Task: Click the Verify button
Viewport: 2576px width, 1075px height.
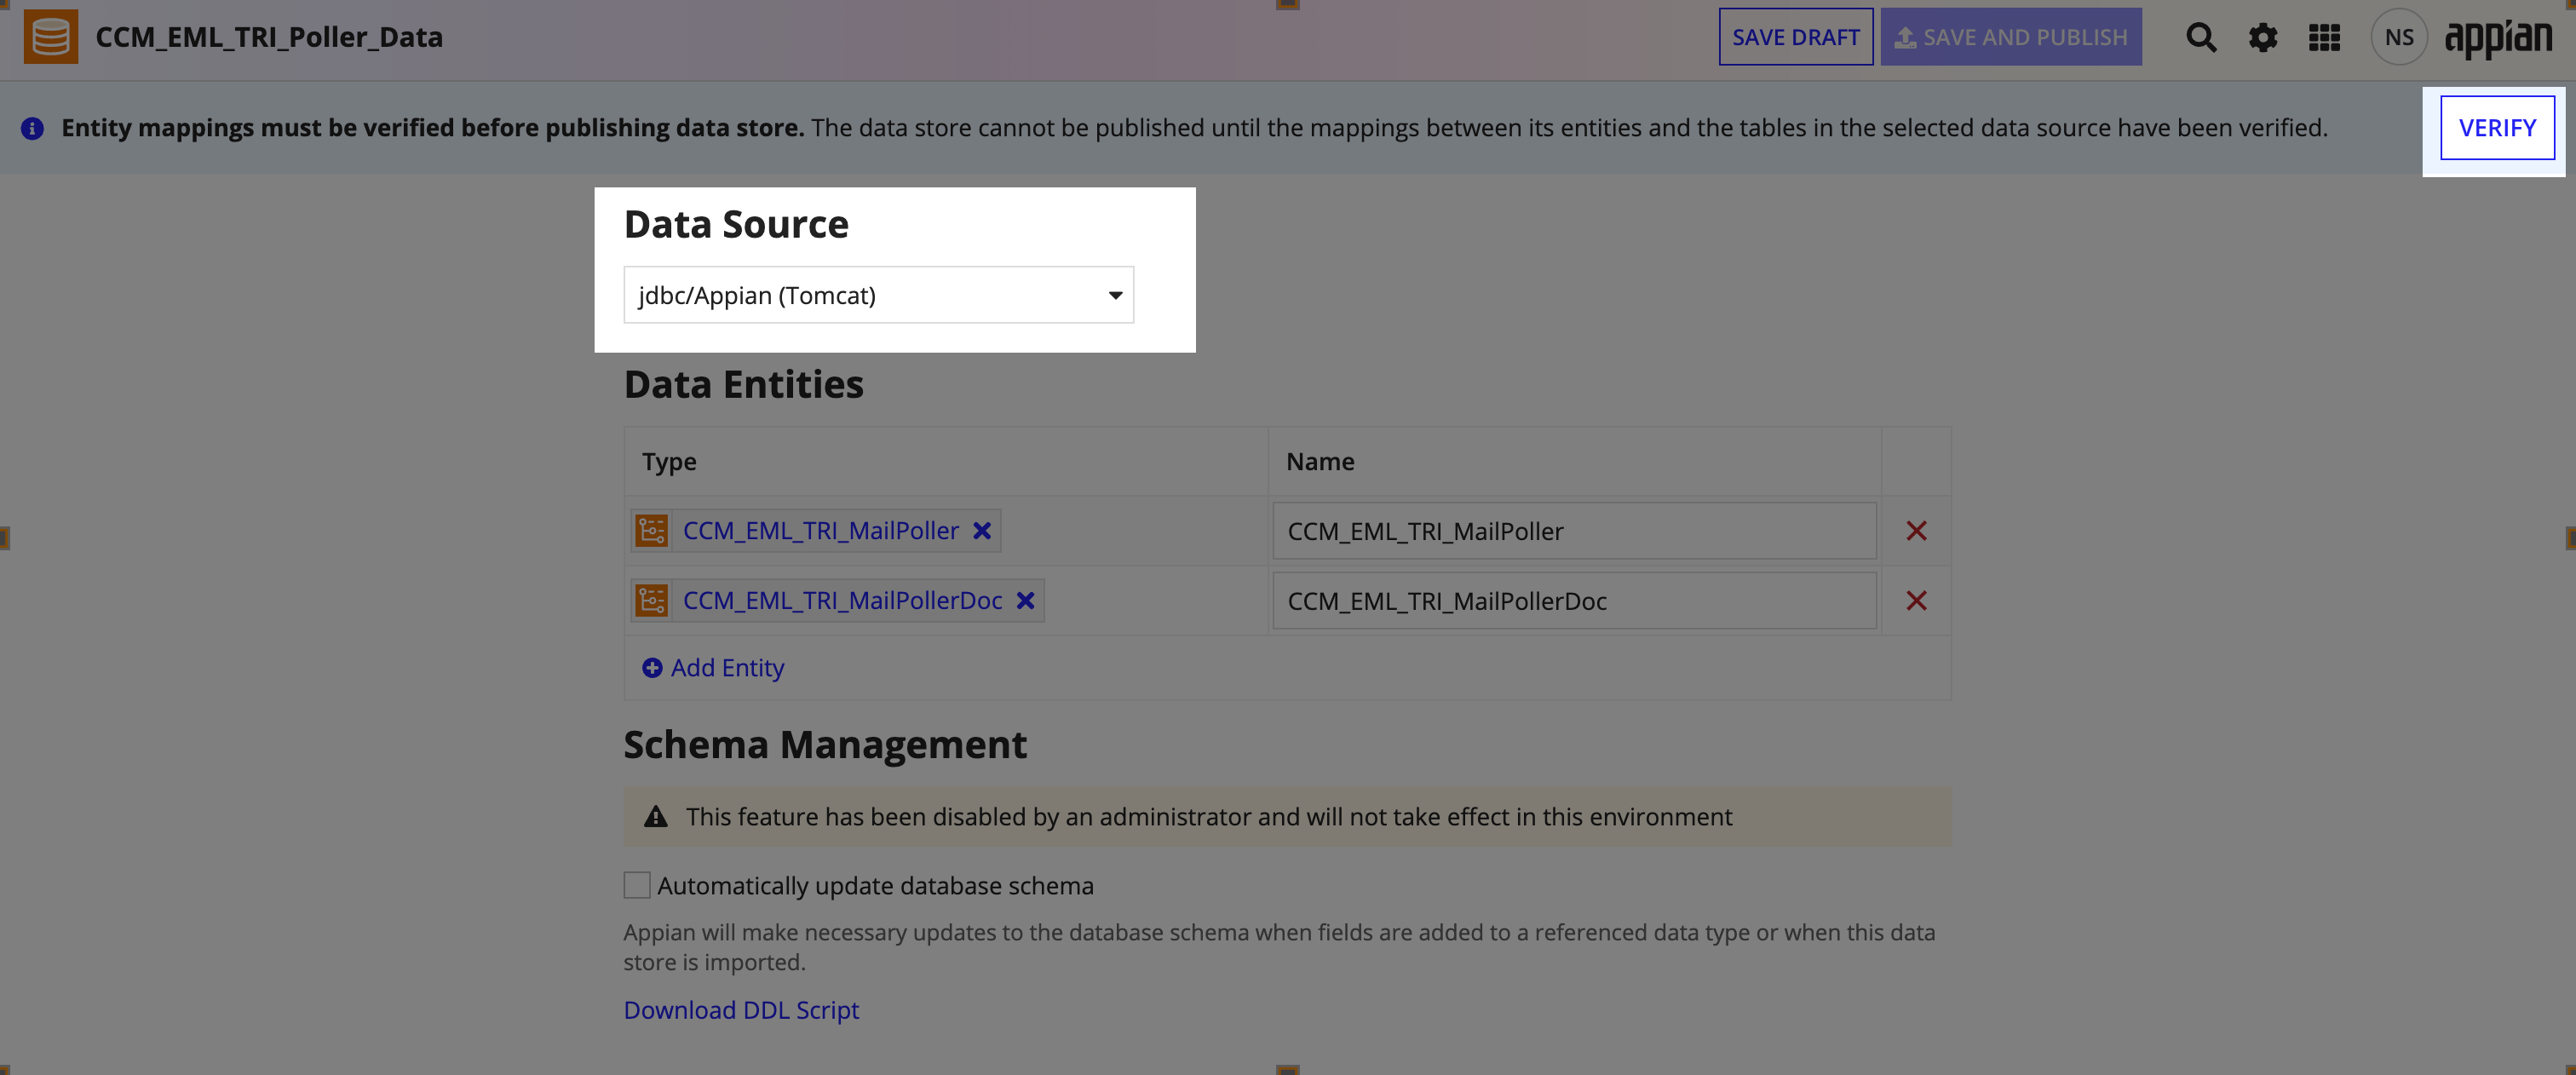Action: [x=2497, y=128]
